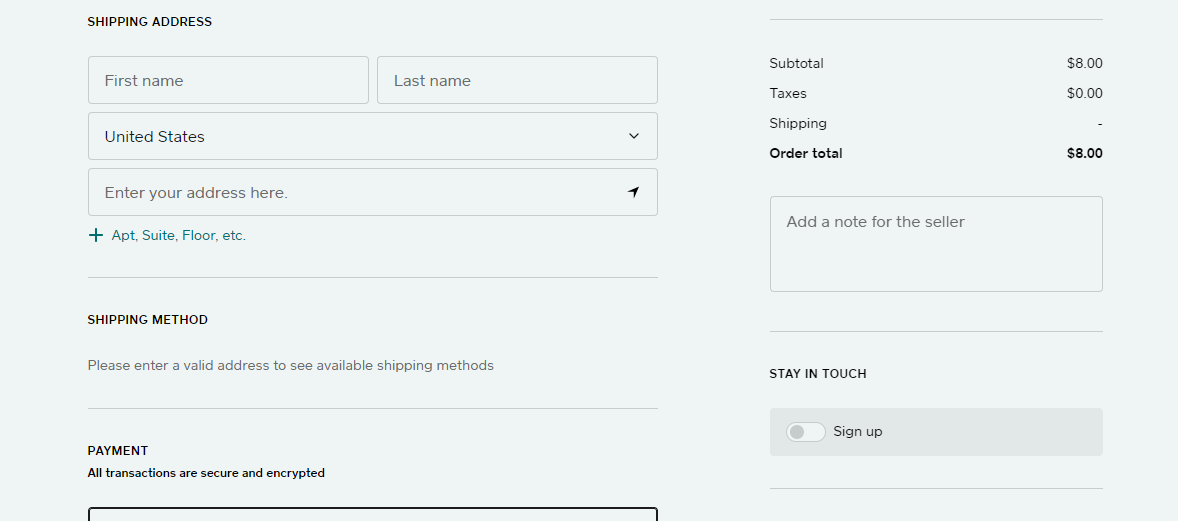Click the First name input field
This screenshot has width=1178, height=521.
click(x=228, y=80)
